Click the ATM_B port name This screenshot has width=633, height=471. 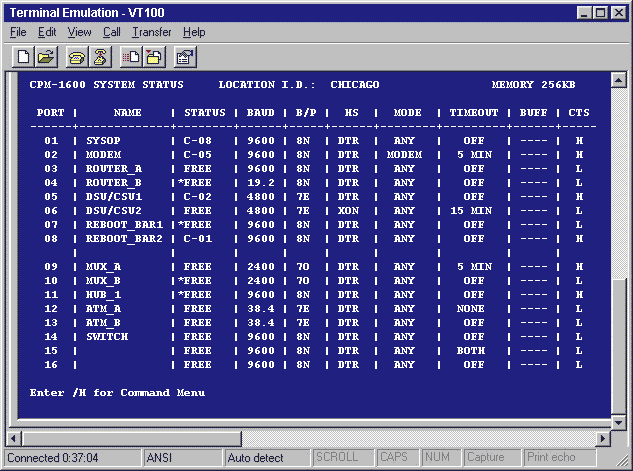[103, 322]
